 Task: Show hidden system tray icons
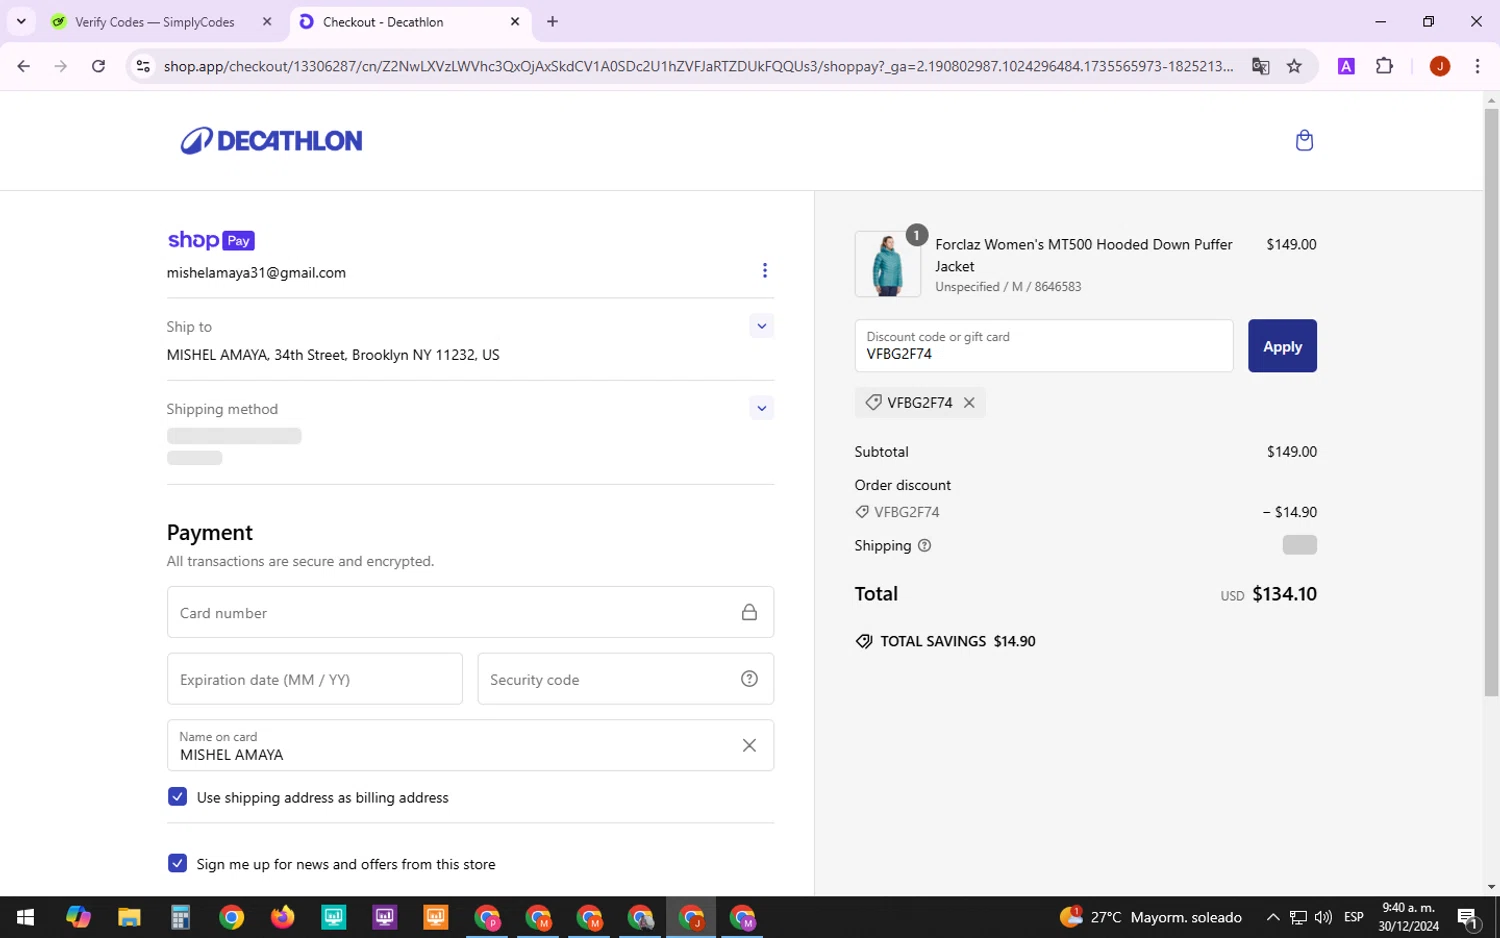pos(1273,917)
